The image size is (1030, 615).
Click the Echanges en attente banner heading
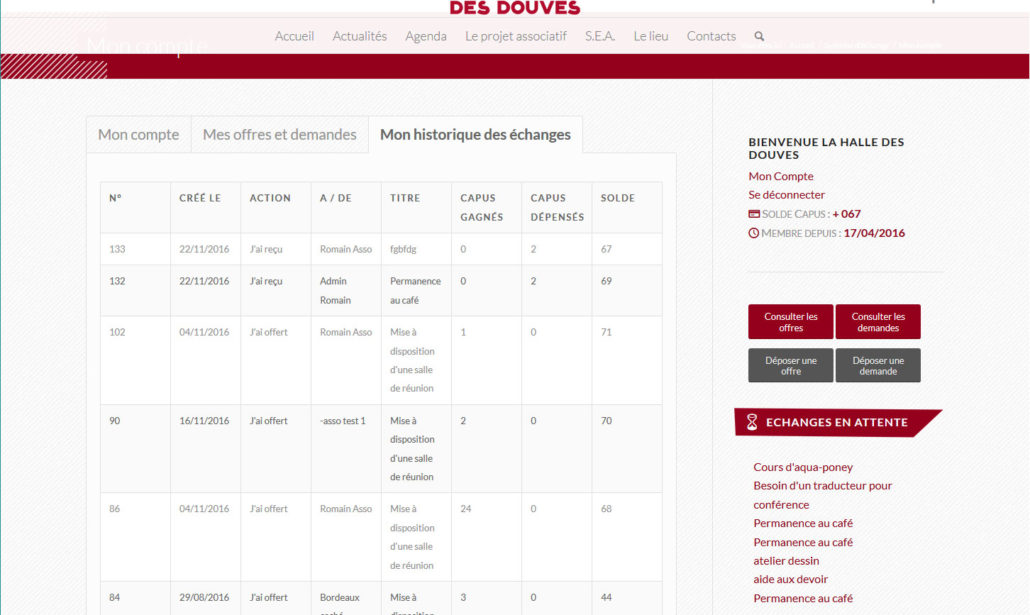click(x=837, y=422)
